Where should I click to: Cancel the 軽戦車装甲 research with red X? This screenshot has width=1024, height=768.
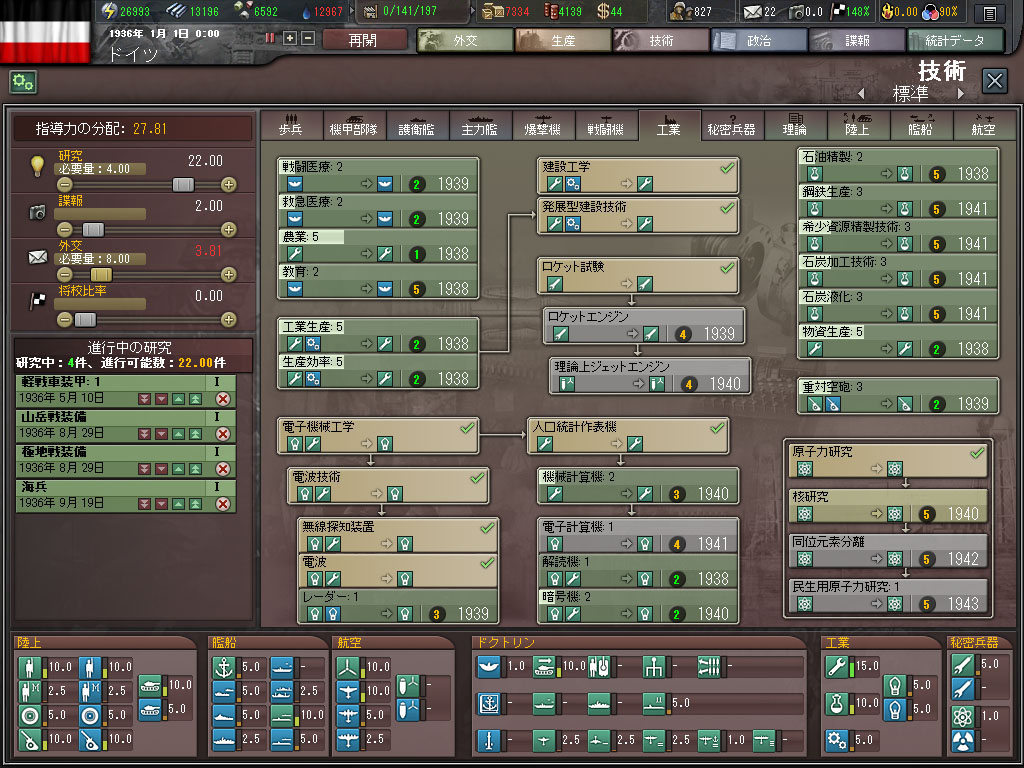[x=223, y=399]
